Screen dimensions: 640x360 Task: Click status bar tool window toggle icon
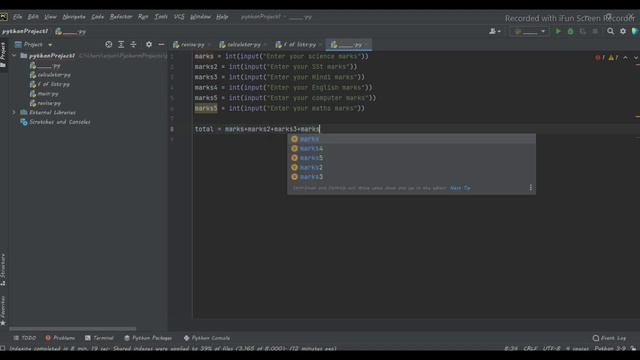2,348
